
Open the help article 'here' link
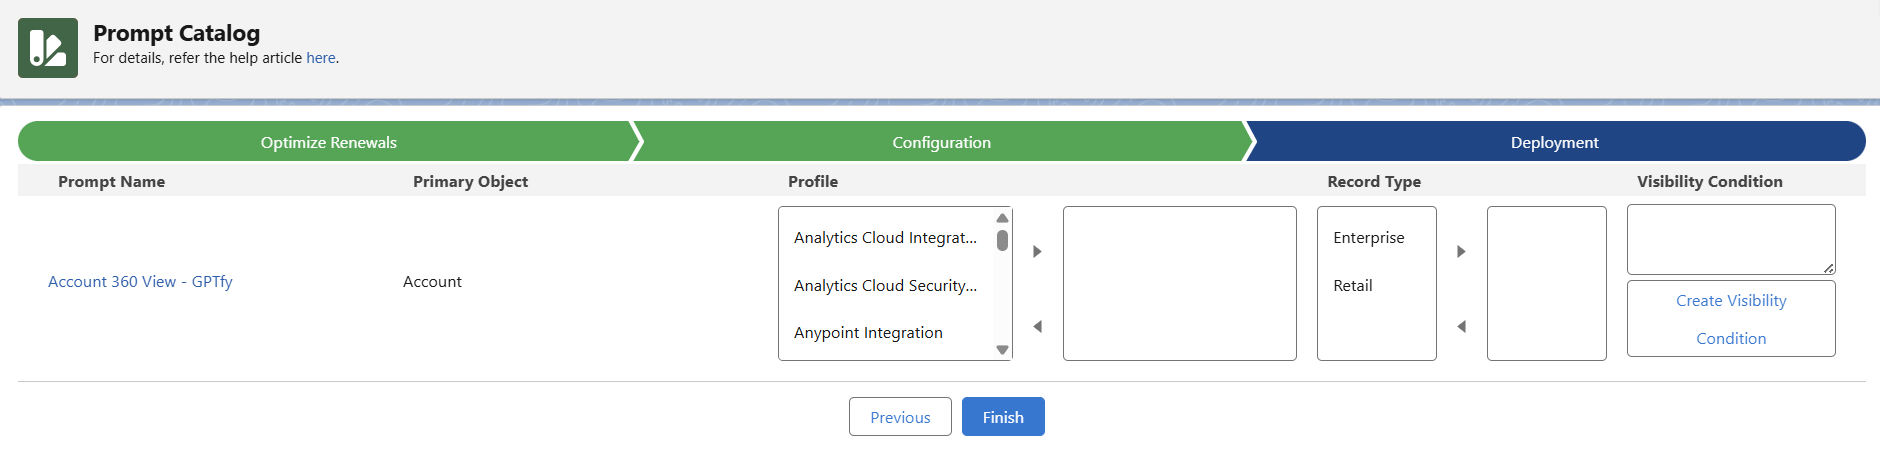[320, 58]
